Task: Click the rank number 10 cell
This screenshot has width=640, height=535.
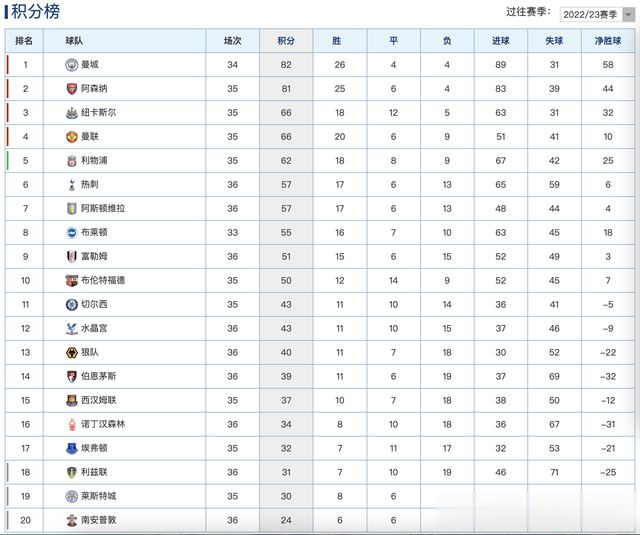Action: (x=25, y=281)
